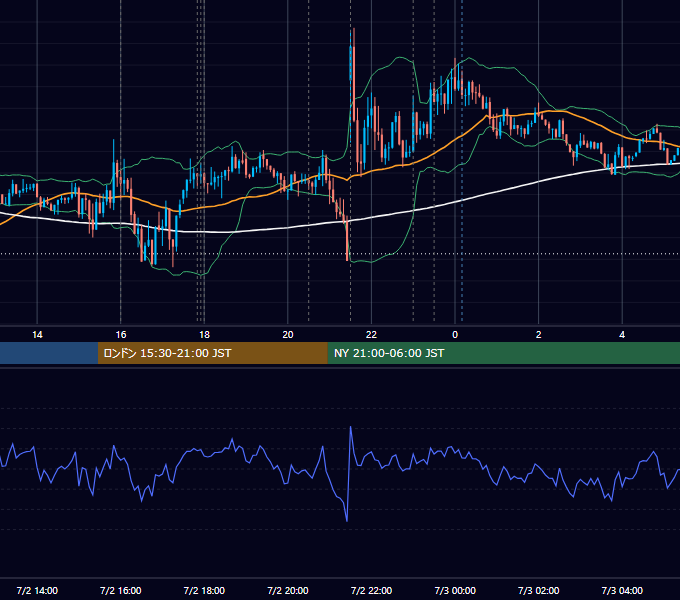The height and width of the screenshot is (600, 680).
Task: Click the "16" hour label on chart axis
Action: tap(121, 335)
